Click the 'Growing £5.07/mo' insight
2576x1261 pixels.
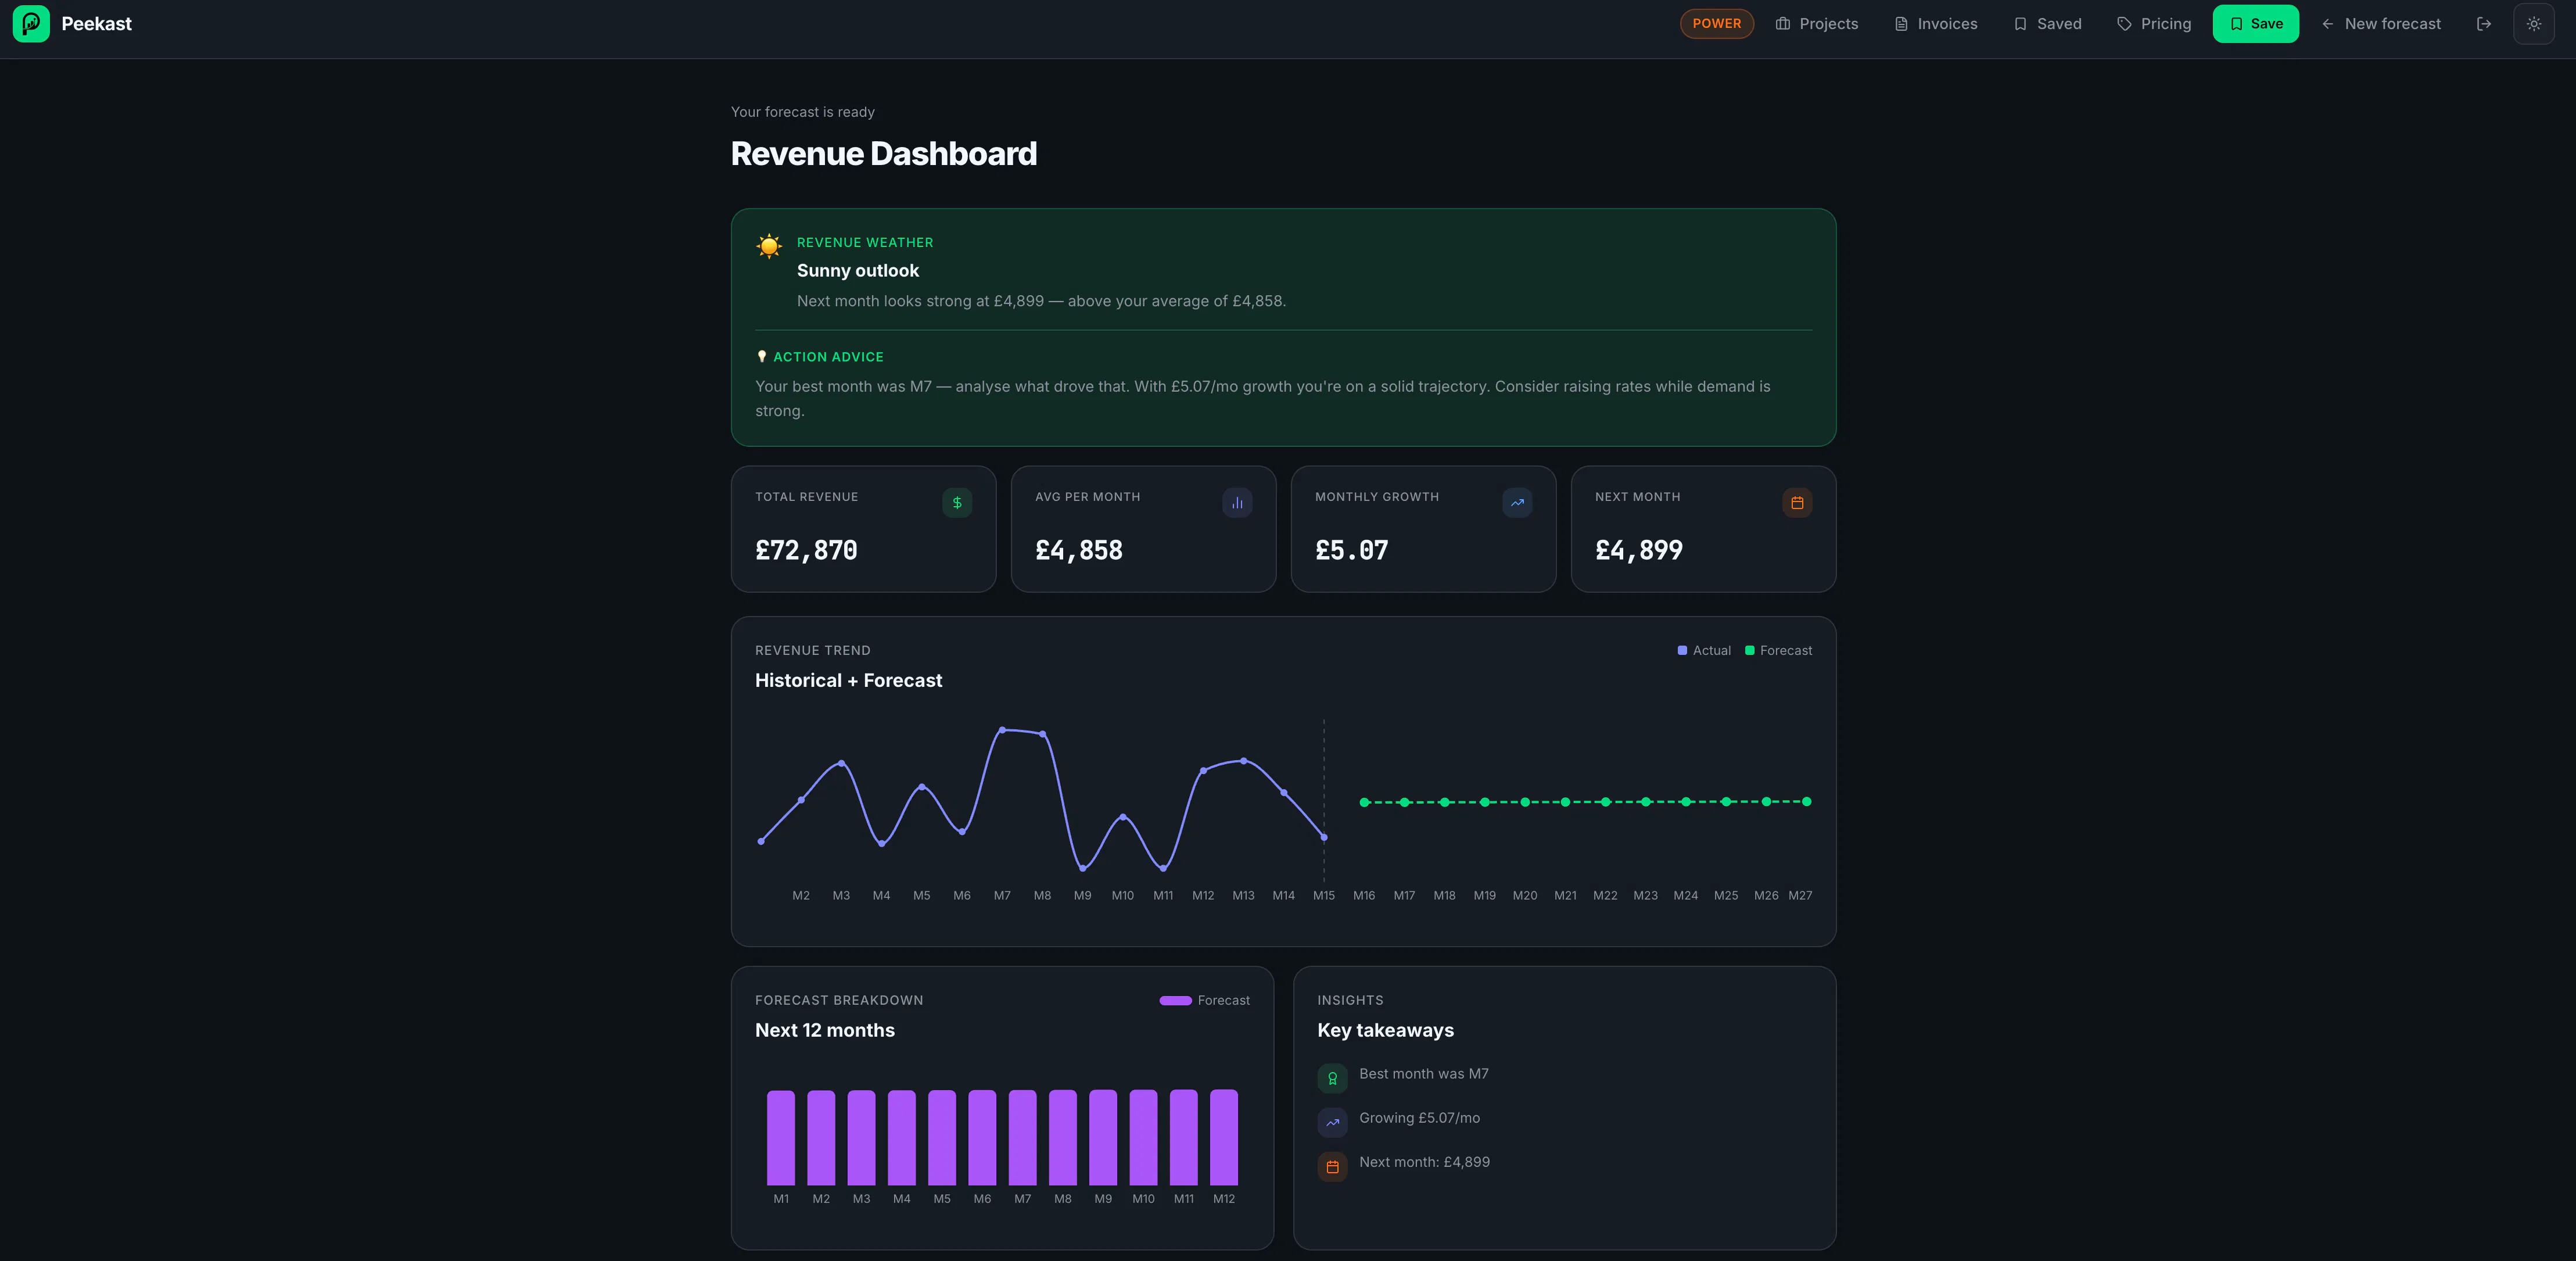[1419, 1118]
